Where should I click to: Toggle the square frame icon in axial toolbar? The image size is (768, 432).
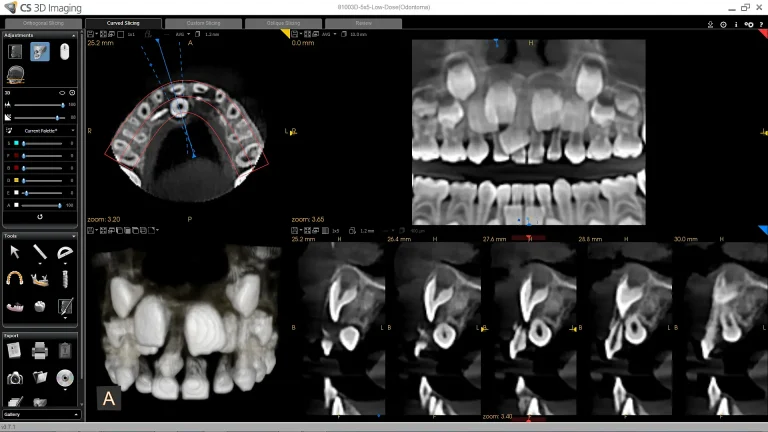(x=120, y=34)
